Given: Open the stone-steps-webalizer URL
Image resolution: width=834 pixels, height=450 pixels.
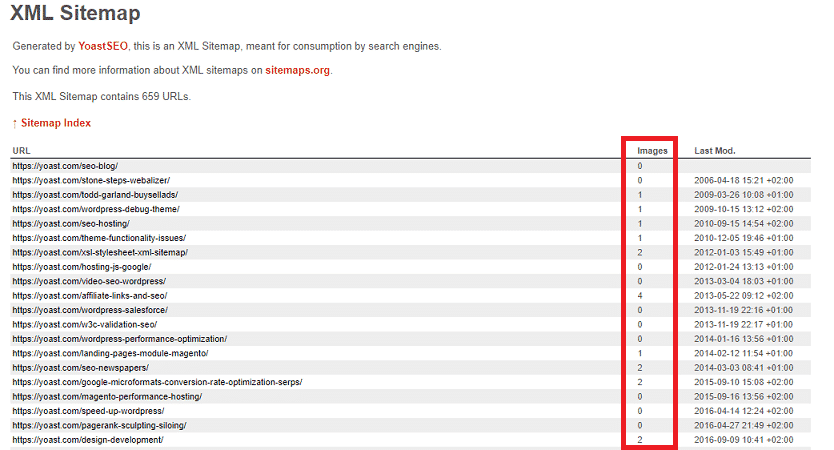Looking at the screenshot, I should coord(91,180).
